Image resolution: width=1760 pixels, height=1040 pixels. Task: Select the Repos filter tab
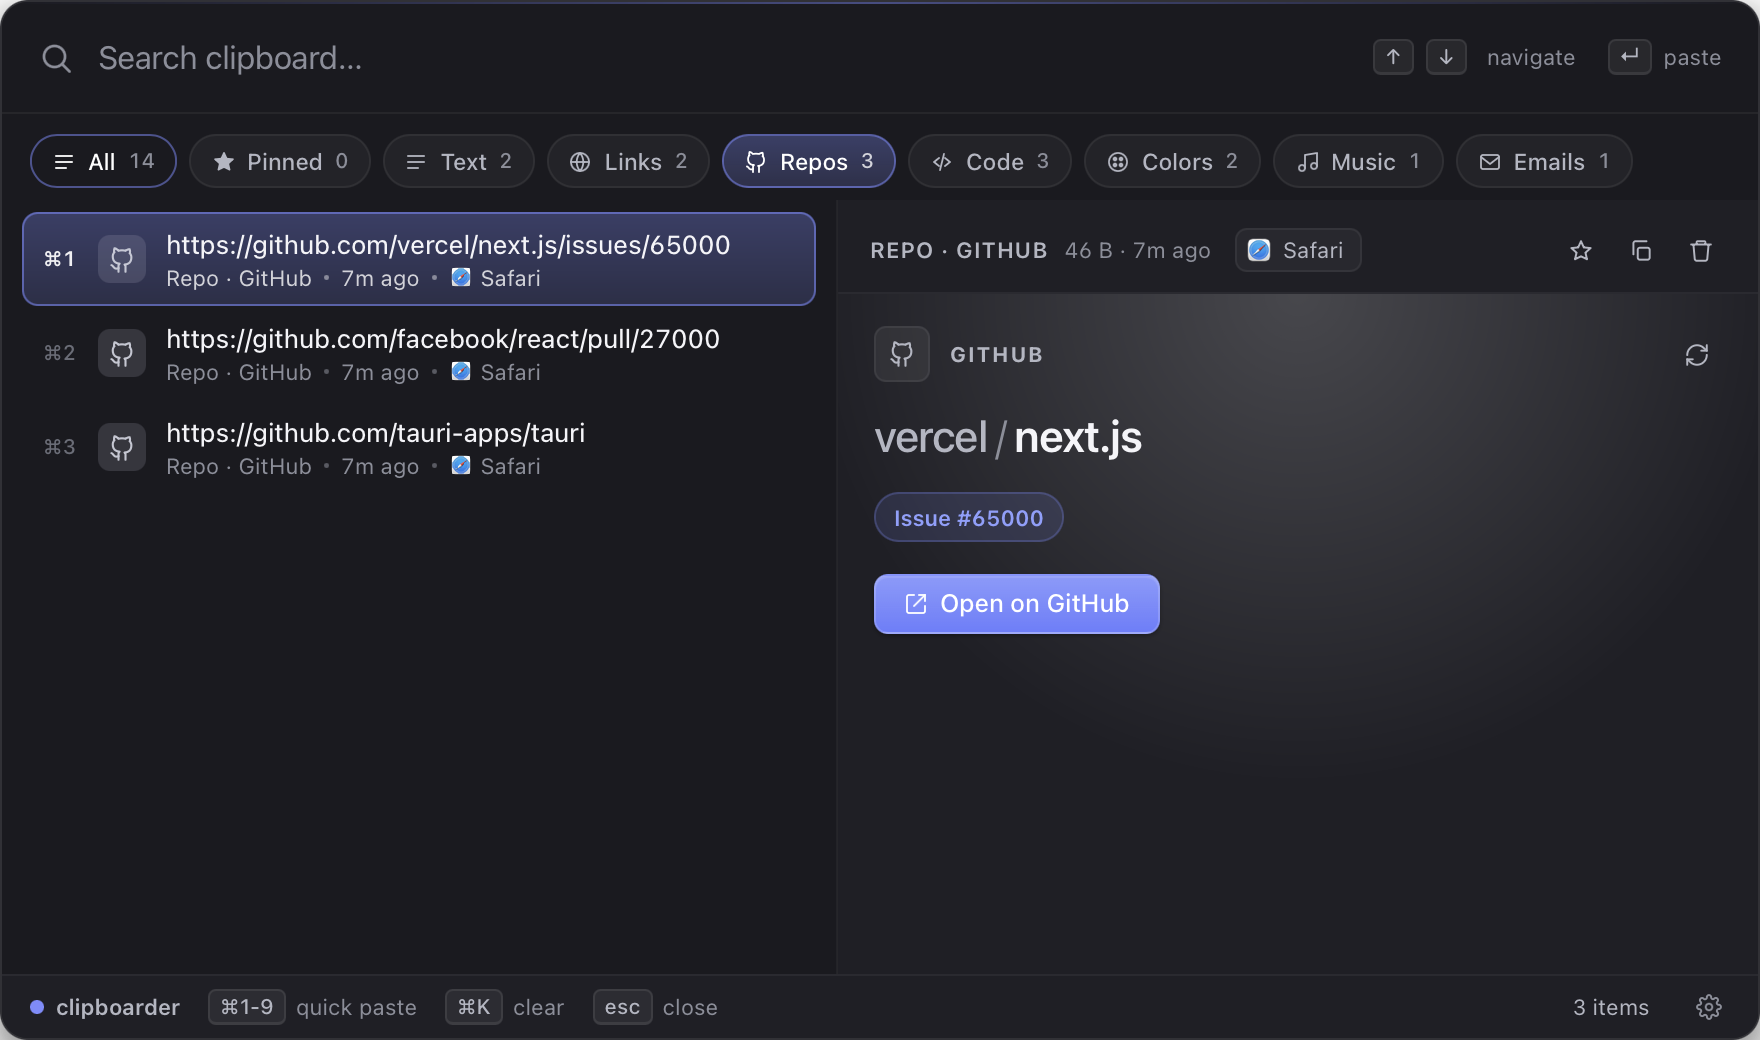[x=809, y=161]
